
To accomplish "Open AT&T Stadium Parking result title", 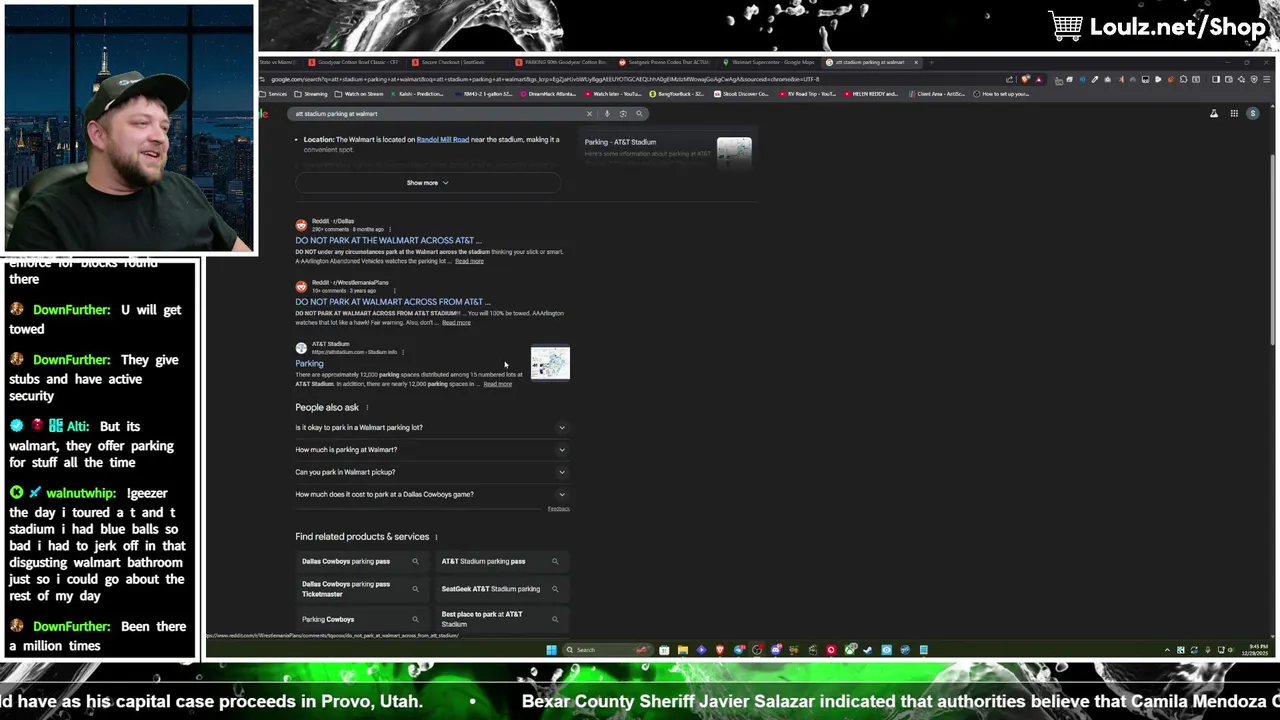I will tap(309, 363).
